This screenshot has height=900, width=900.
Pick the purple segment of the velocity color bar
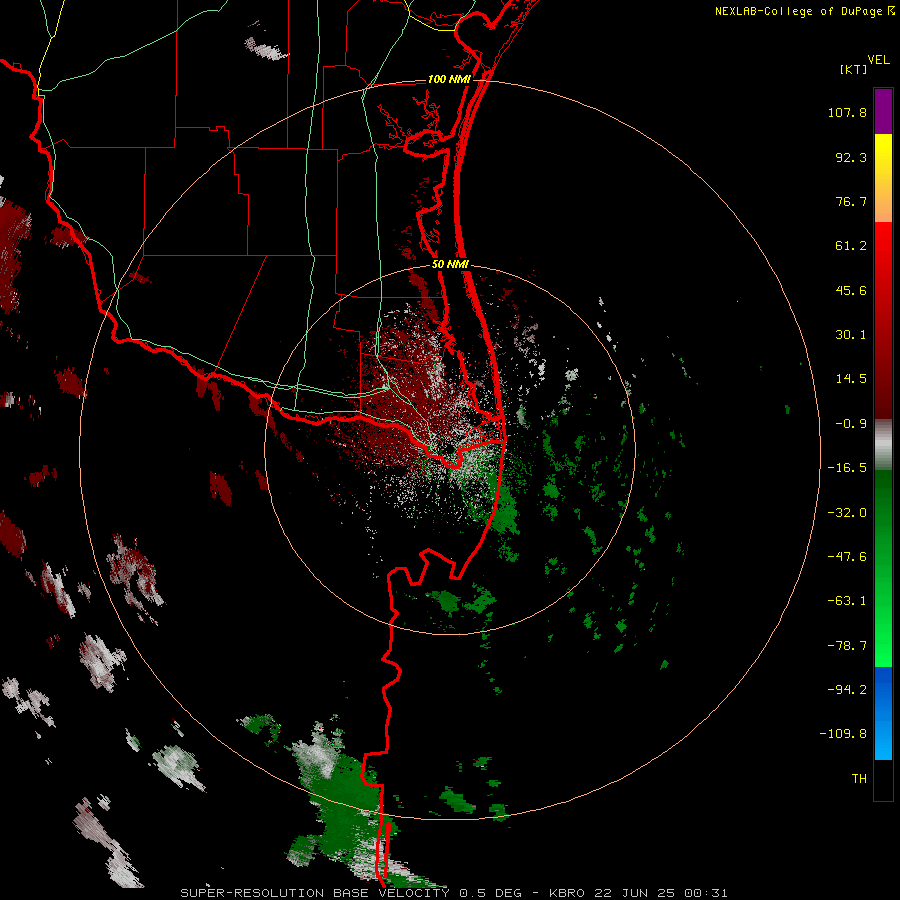point(883,111)
